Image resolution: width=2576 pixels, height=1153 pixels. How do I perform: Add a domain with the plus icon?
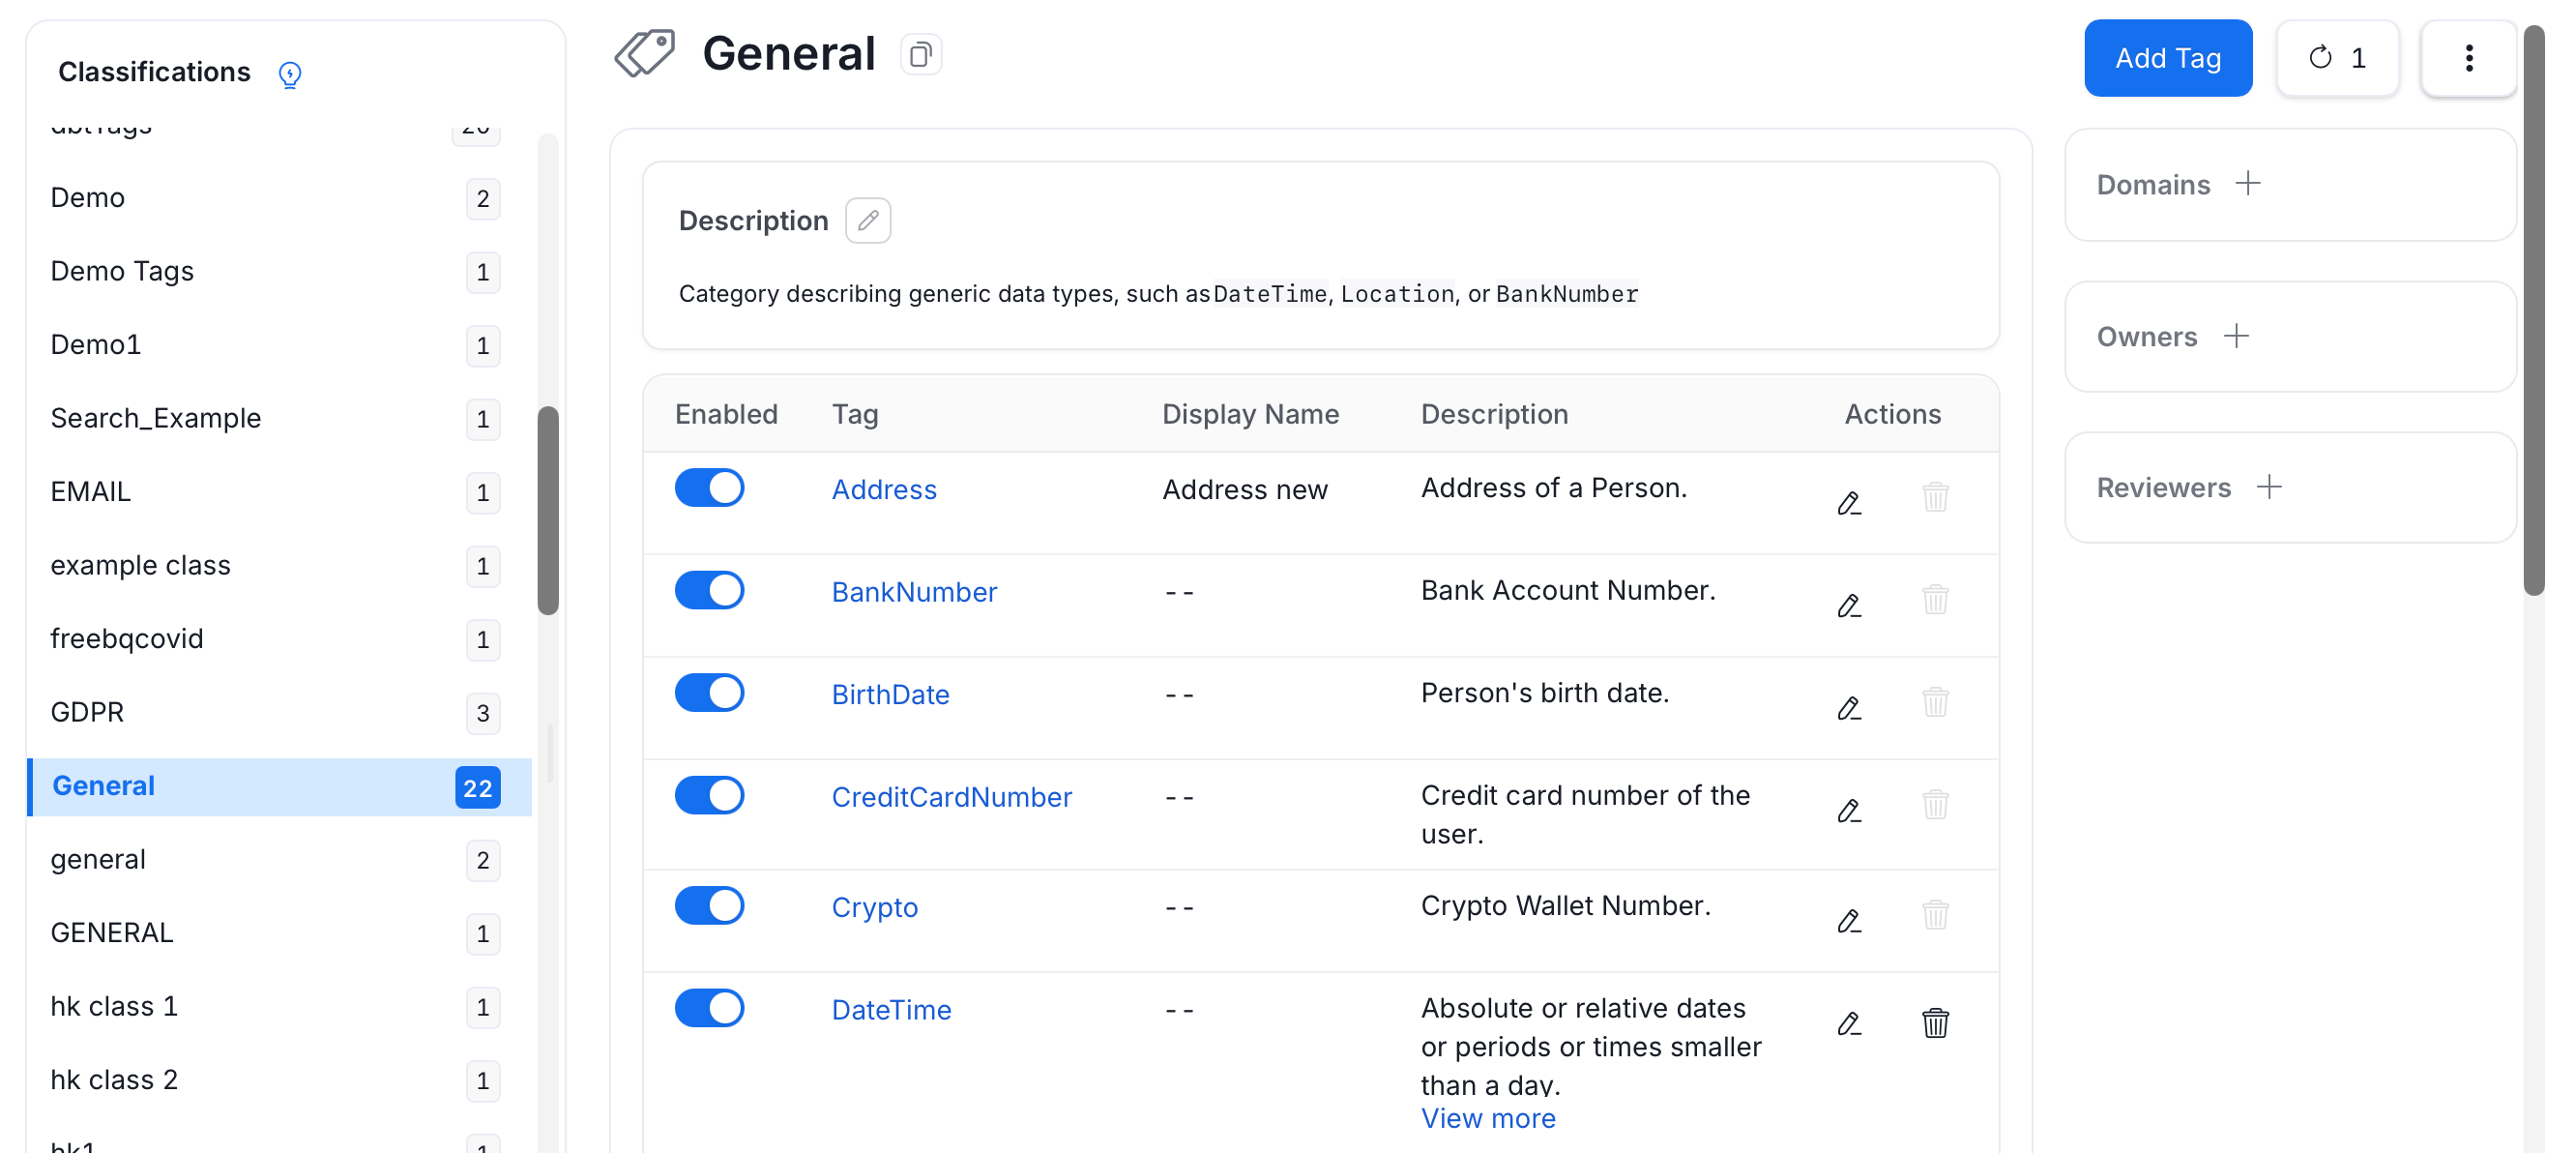click(x=2248, y=184)
